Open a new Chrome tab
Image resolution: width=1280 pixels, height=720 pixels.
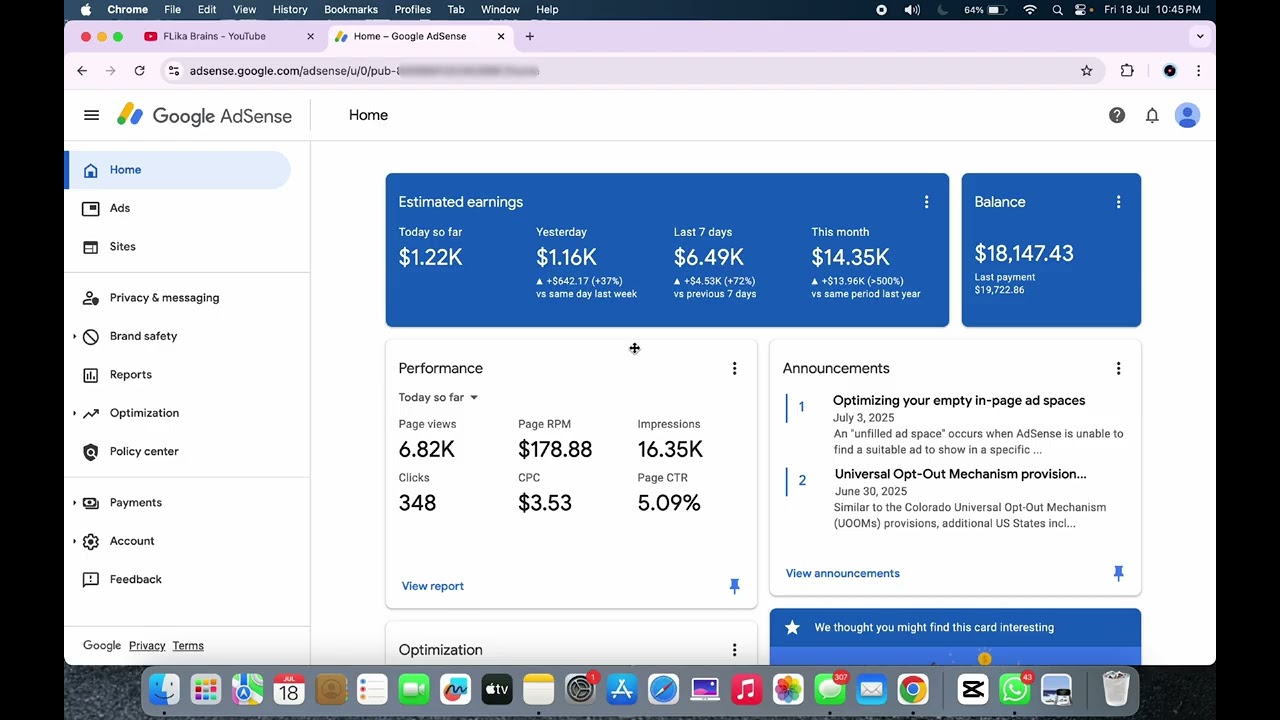pyautogui.click(x=529, y=37)
